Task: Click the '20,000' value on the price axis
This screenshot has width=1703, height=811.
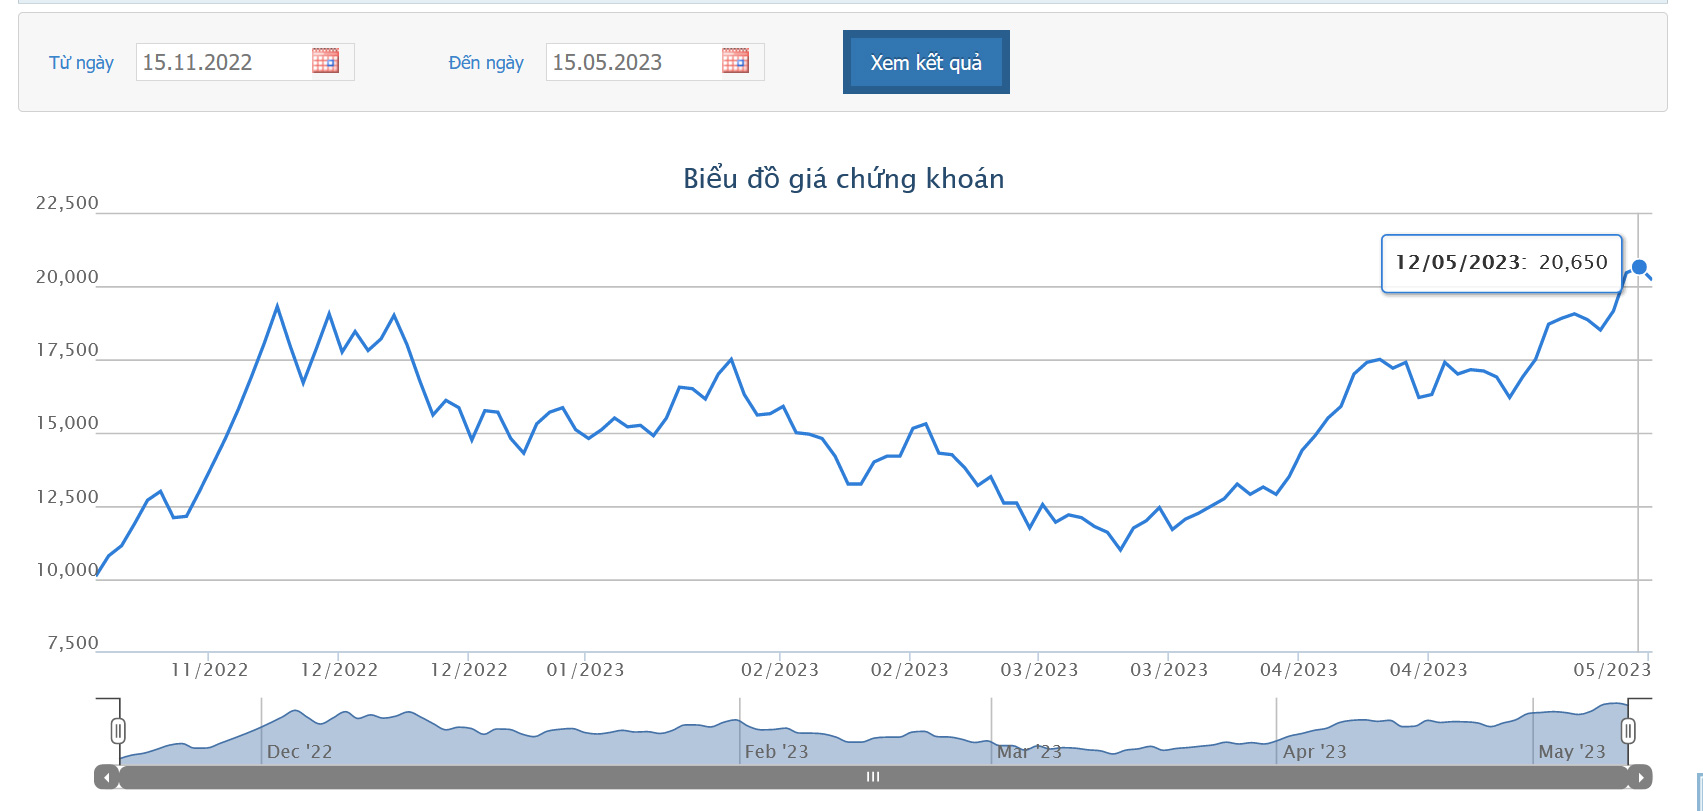Action: click(x=67, y=277)
